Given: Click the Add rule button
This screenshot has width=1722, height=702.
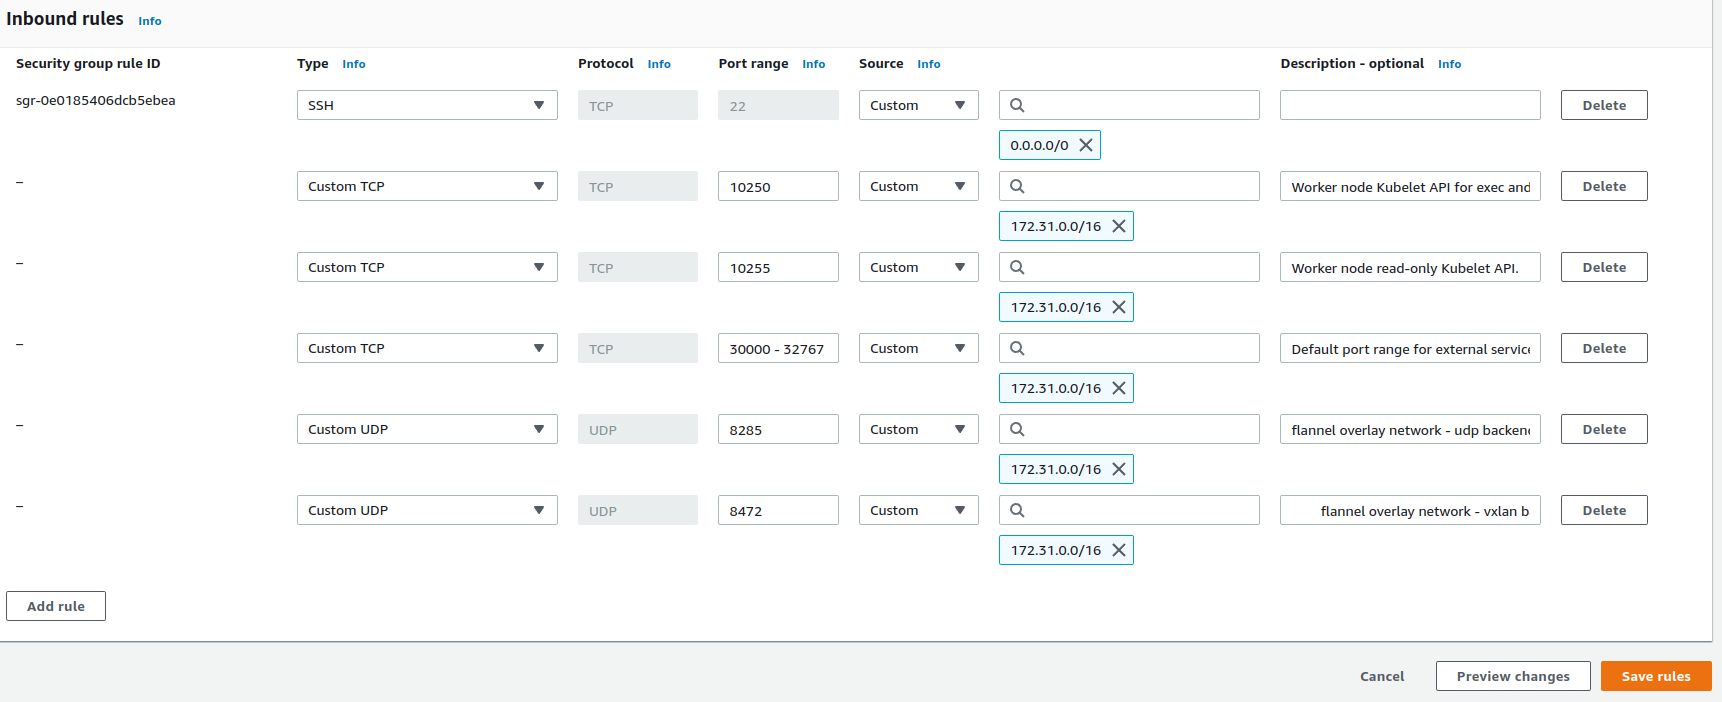Looking at the screenshot, I should (x=56, y=606).
